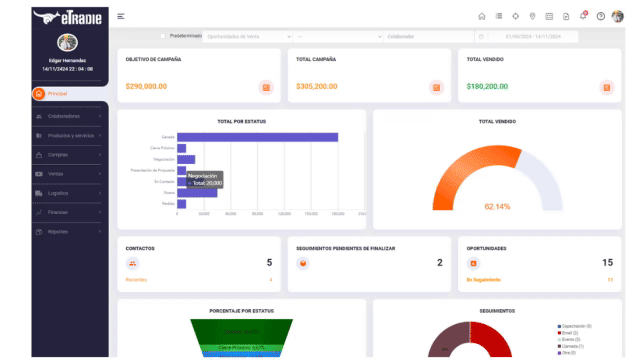
Task: Open the calendar icon in top bar
Action: click(549, 16)
